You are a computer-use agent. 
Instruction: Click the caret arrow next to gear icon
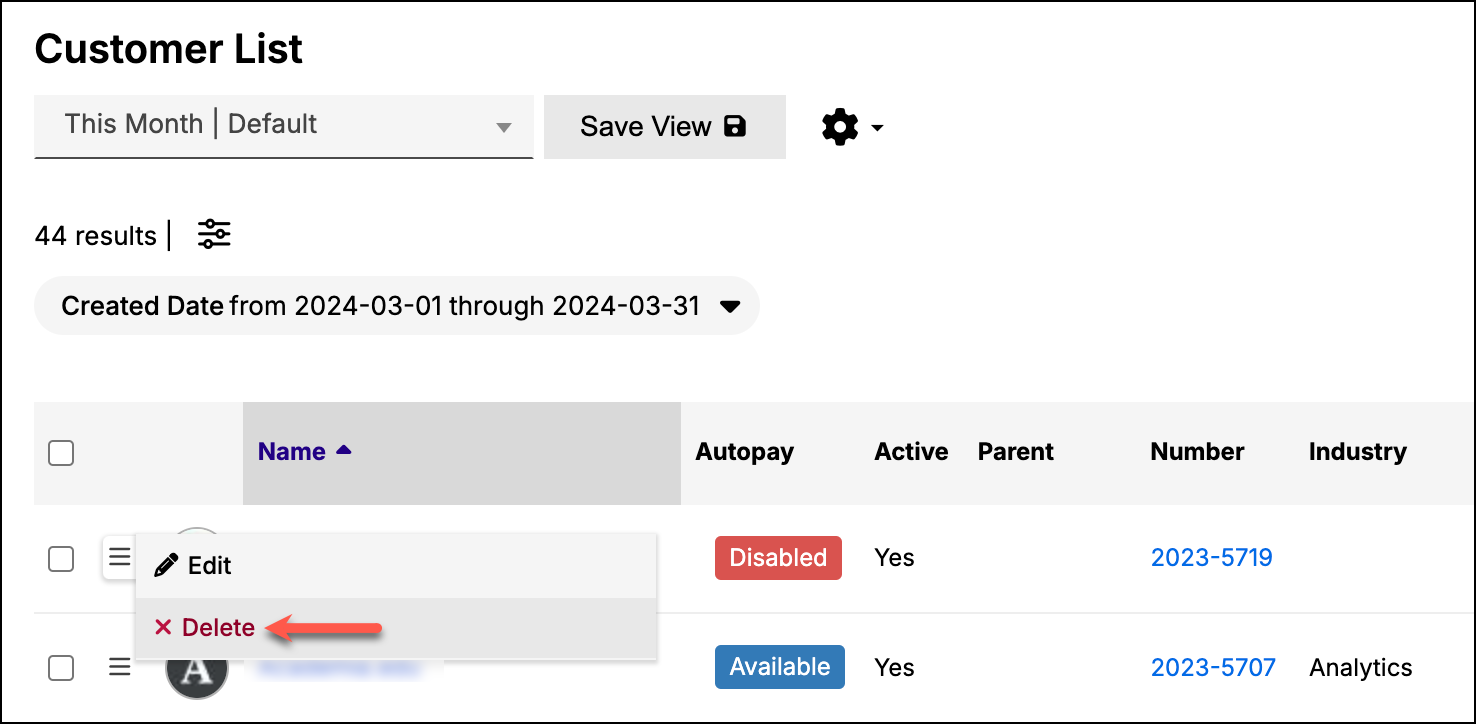coord(877,128)
